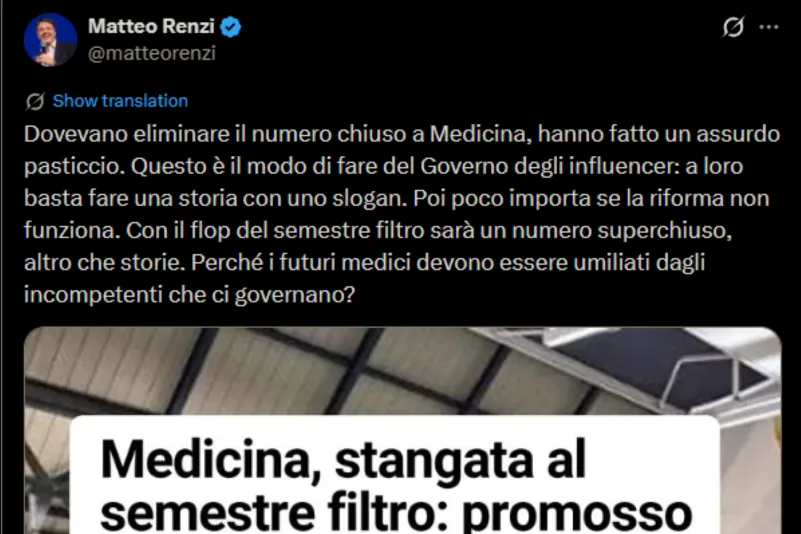Click the line starting "basta fare una storia"
The height and width of the screenshot is (534, 801).
coord(396,198)
